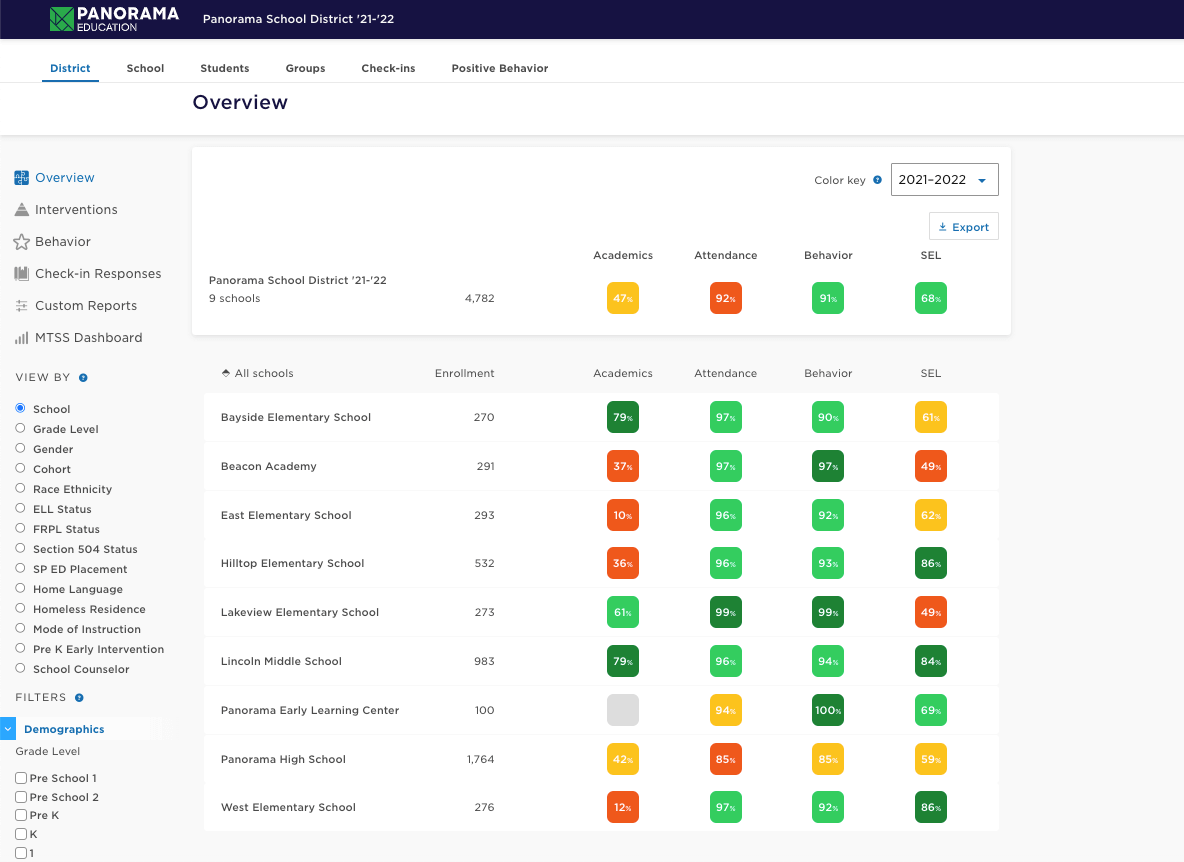
Task: Select the SP ED Placement radio button
Action: (x=20, y=568)
